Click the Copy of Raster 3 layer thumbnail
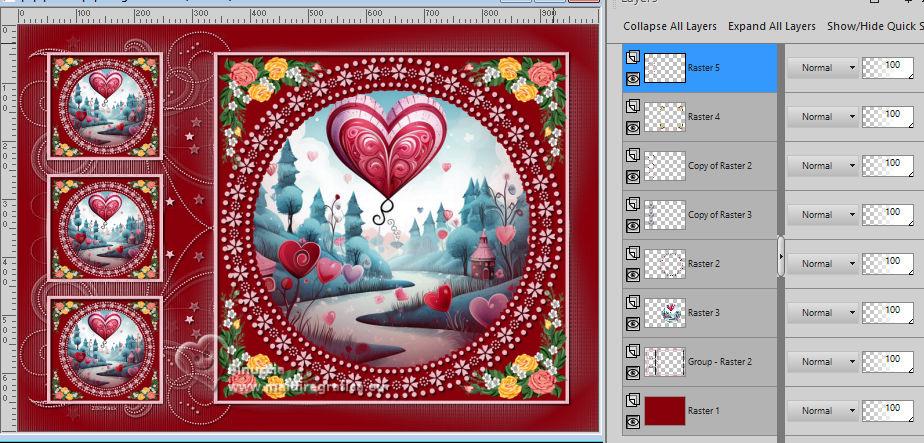 click(665, 214)
